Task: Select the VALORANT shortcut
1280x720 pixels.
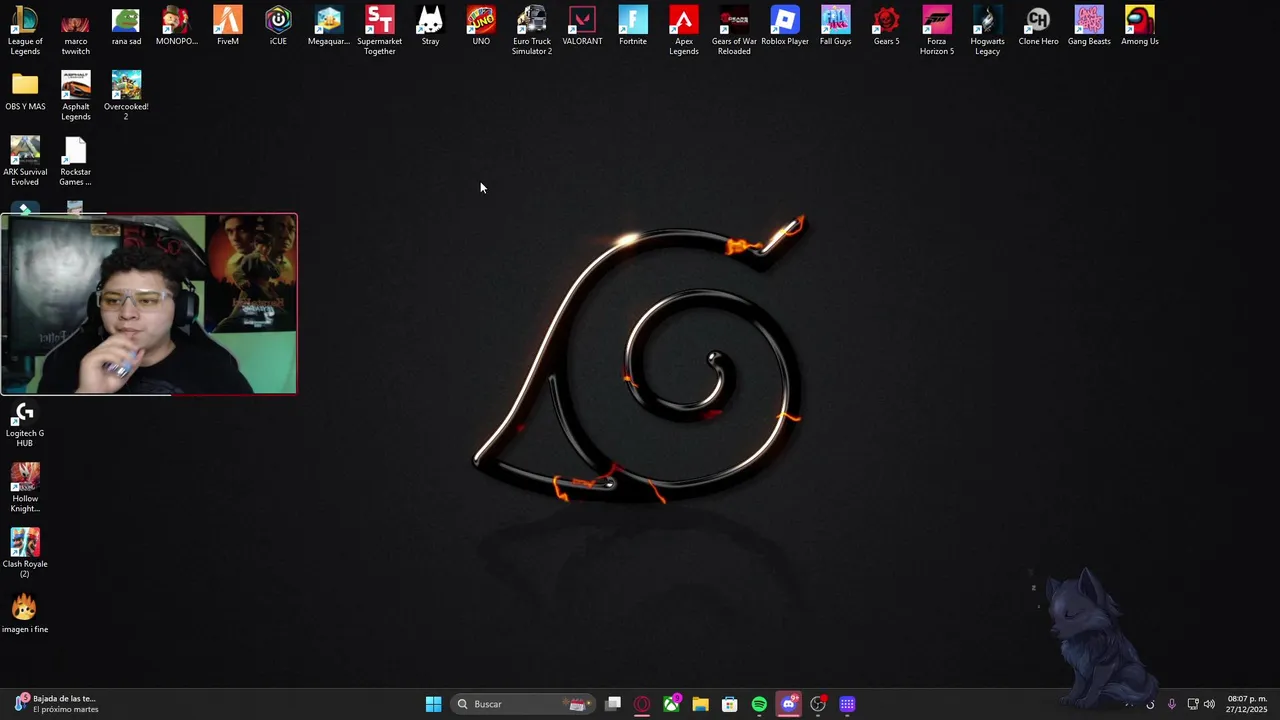Action: (x=582, y=27)
